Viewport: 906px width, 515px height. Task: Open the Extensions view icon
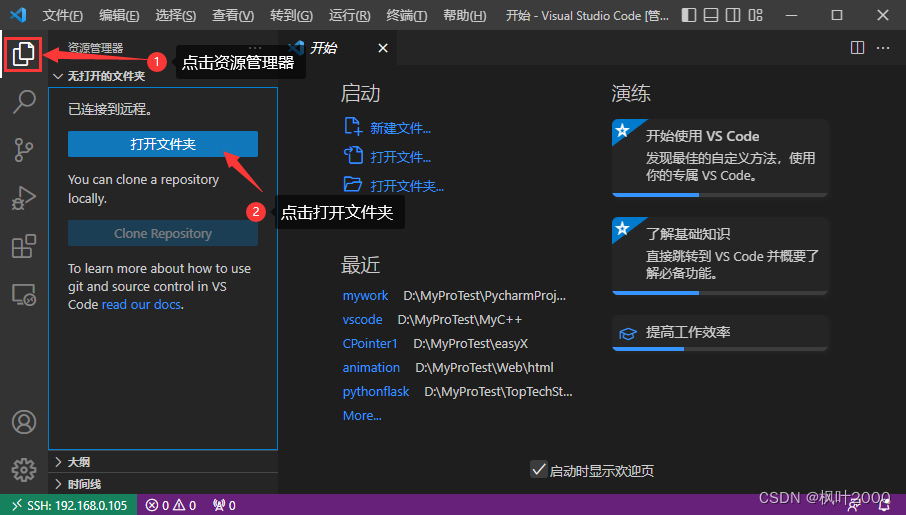pos(24,246)
